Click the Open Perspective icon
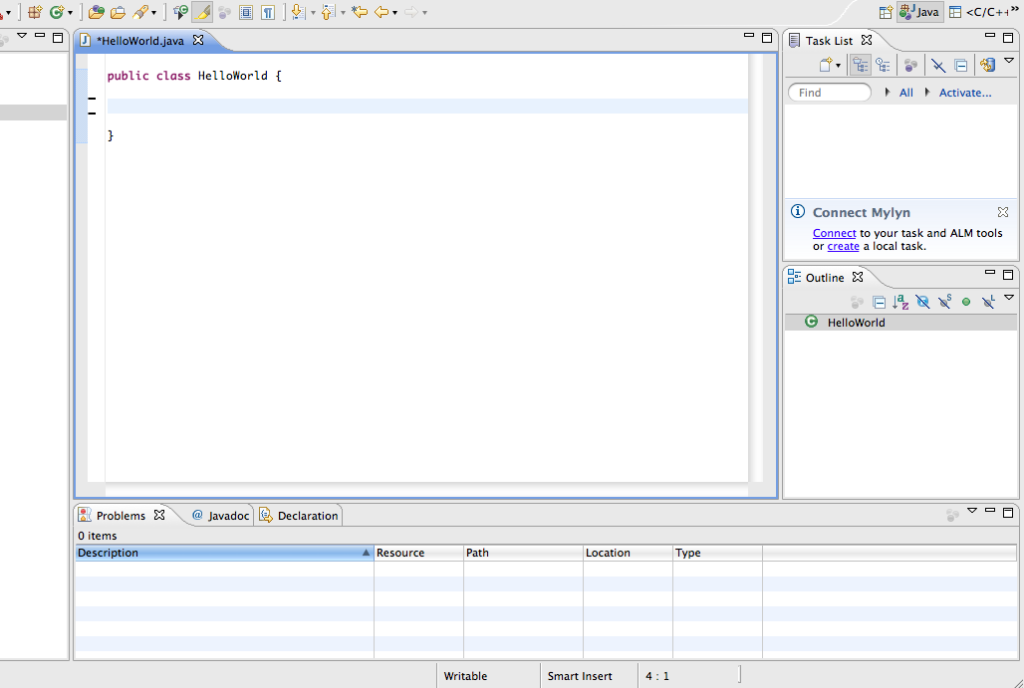Screen dimensions: 1024x688 pos(886,12)
